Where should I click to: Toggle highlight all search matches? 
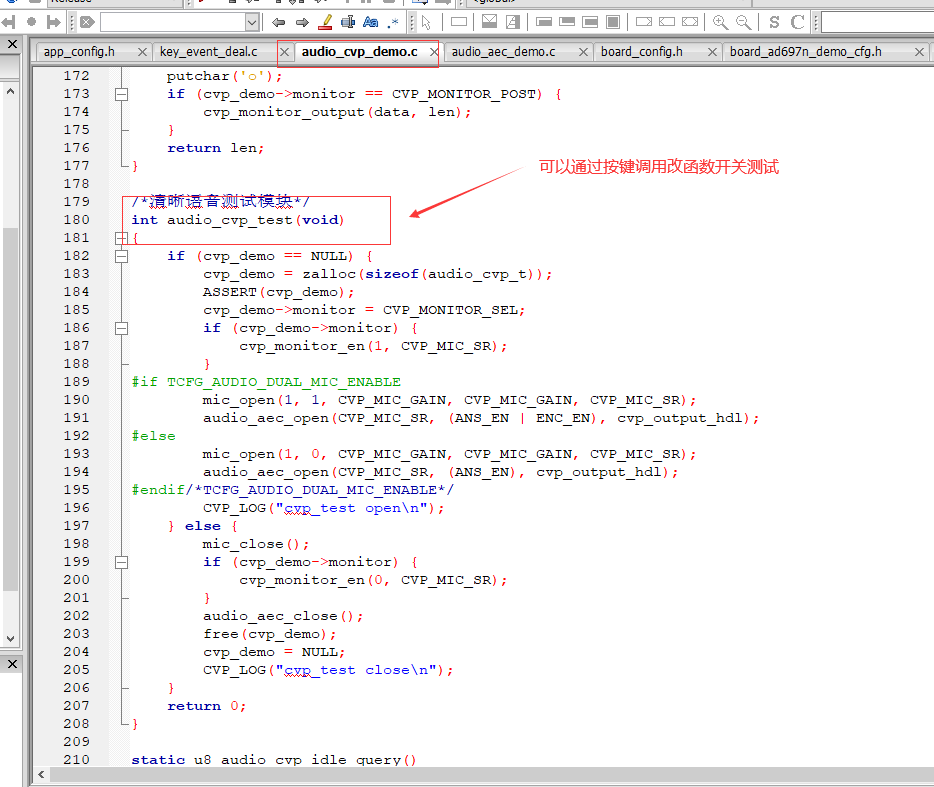click(325, 23)
